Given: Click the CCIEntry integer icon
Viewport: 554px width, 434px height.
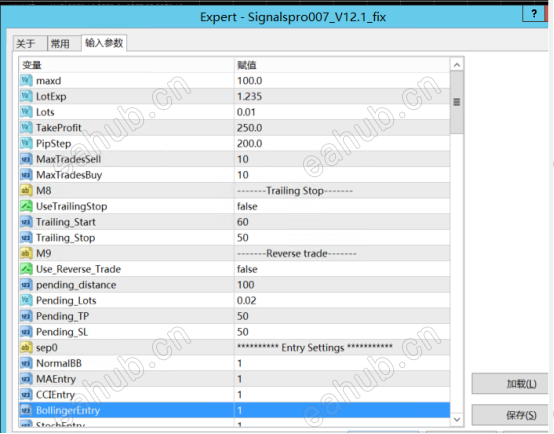Looking at the screenshot, I should point(26,394).
